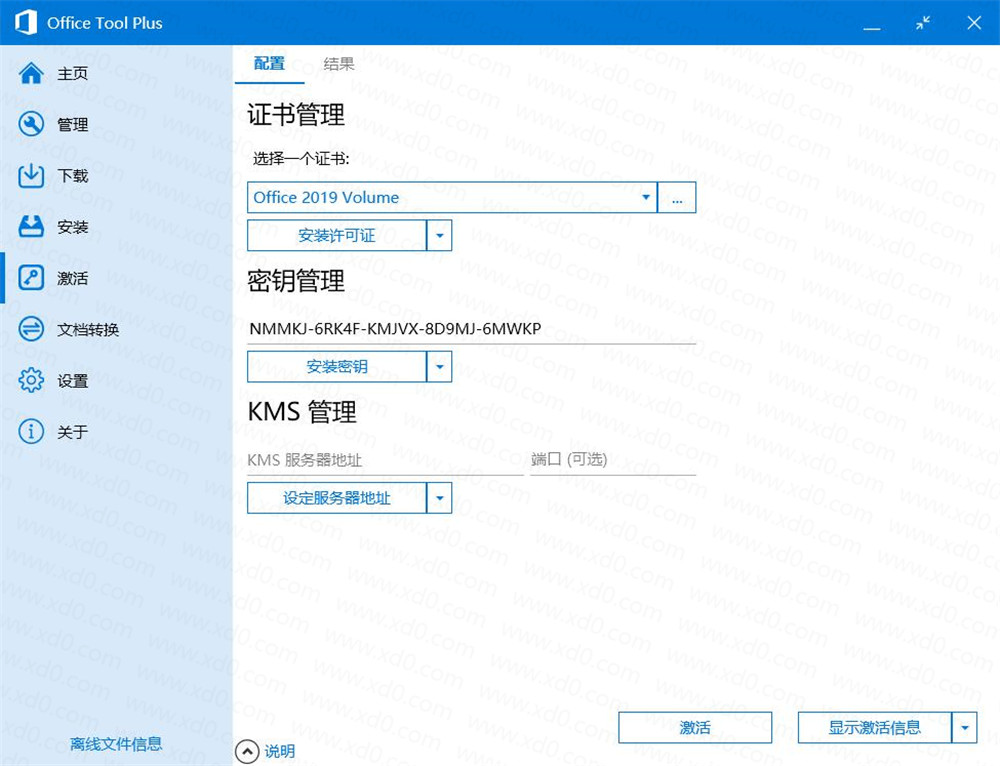1000x766 pixels.
Task: Click the swap arrows icon beside 文档转换
Action: pos(31,329)
